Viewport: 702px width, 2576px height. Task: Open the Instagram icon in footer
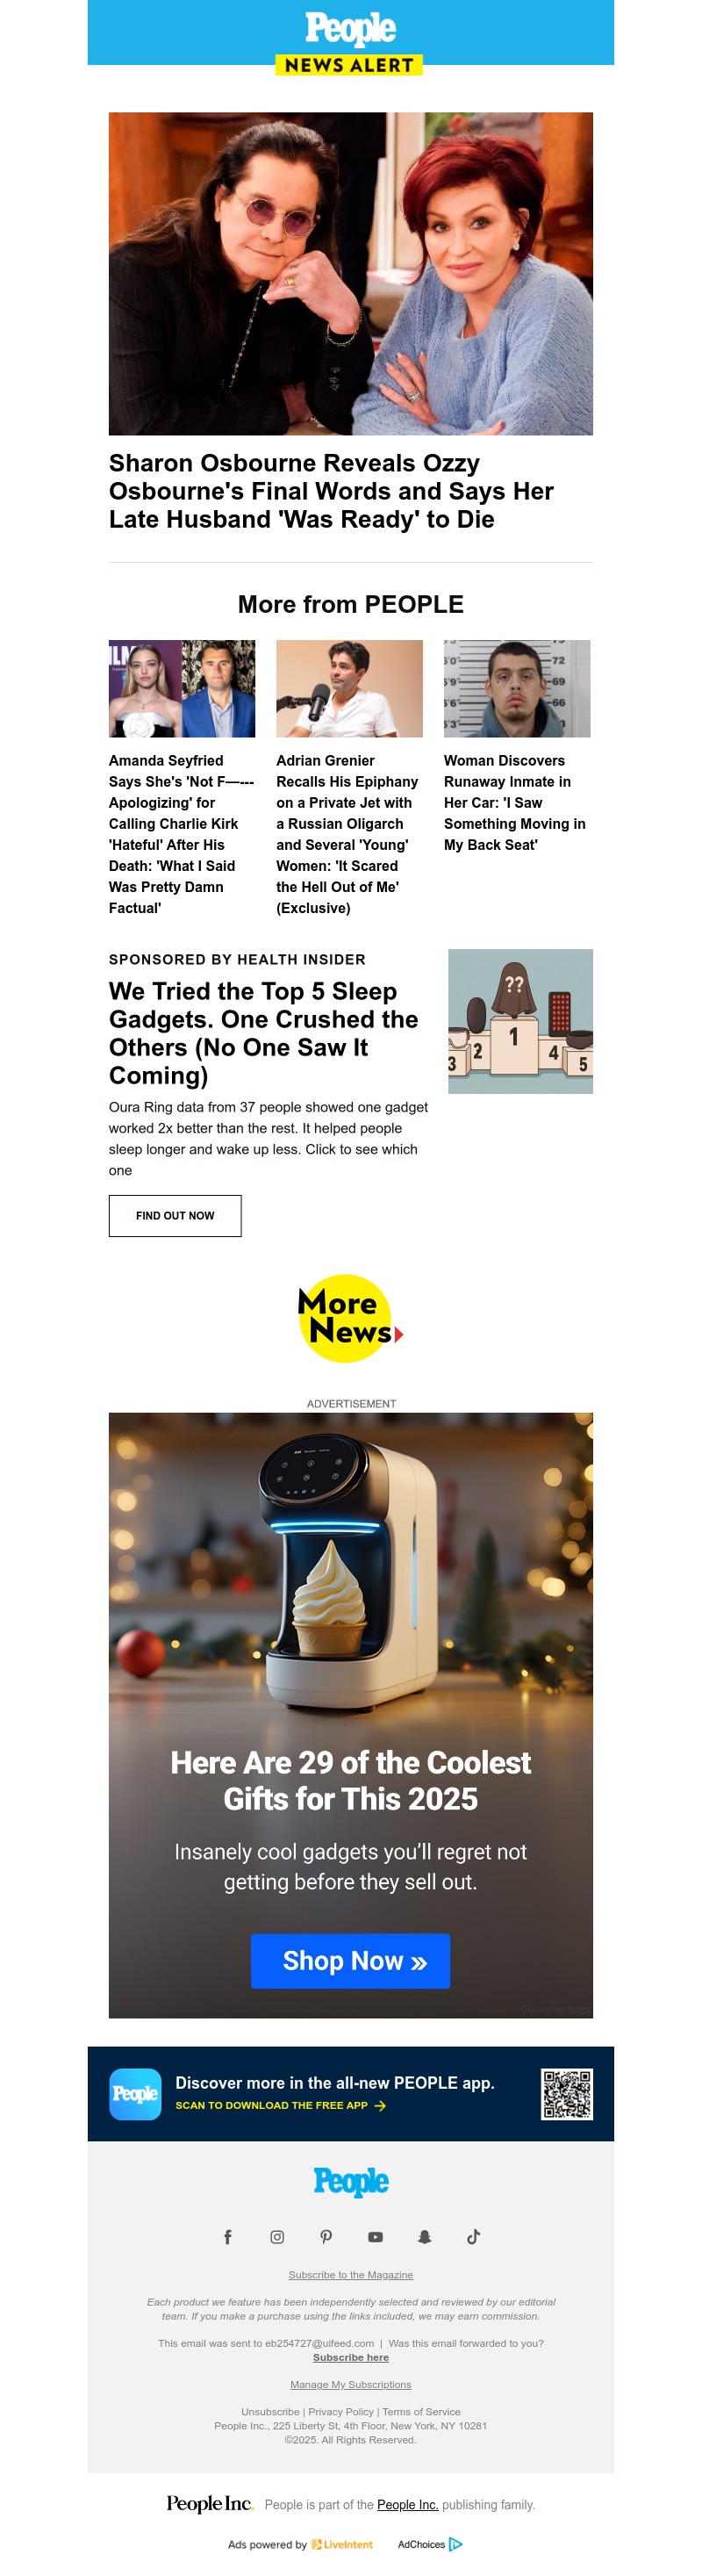(x=277, y=2237)
